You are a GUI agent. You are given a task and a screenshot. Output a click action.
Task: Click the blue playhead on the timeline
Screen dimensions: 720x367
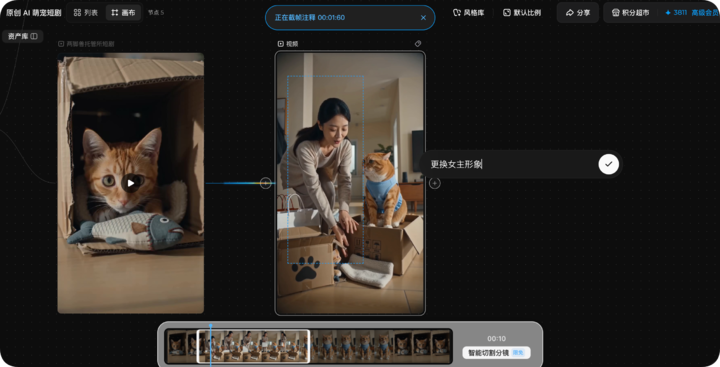pos(211,344)
